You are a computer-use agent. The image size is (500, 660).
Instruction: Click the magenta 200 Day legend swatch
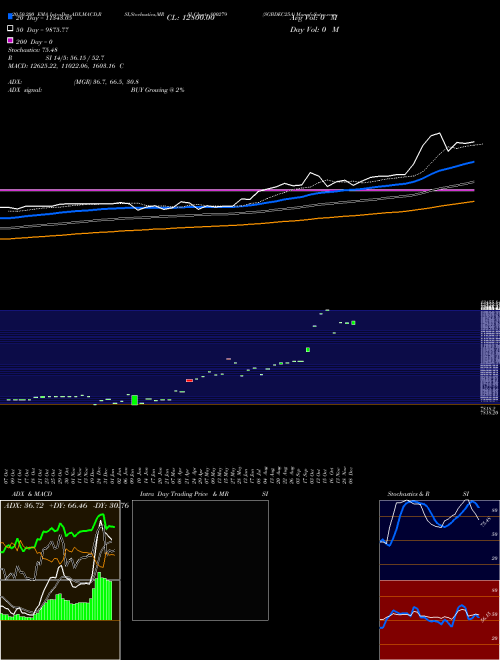[x=11, y=41]
